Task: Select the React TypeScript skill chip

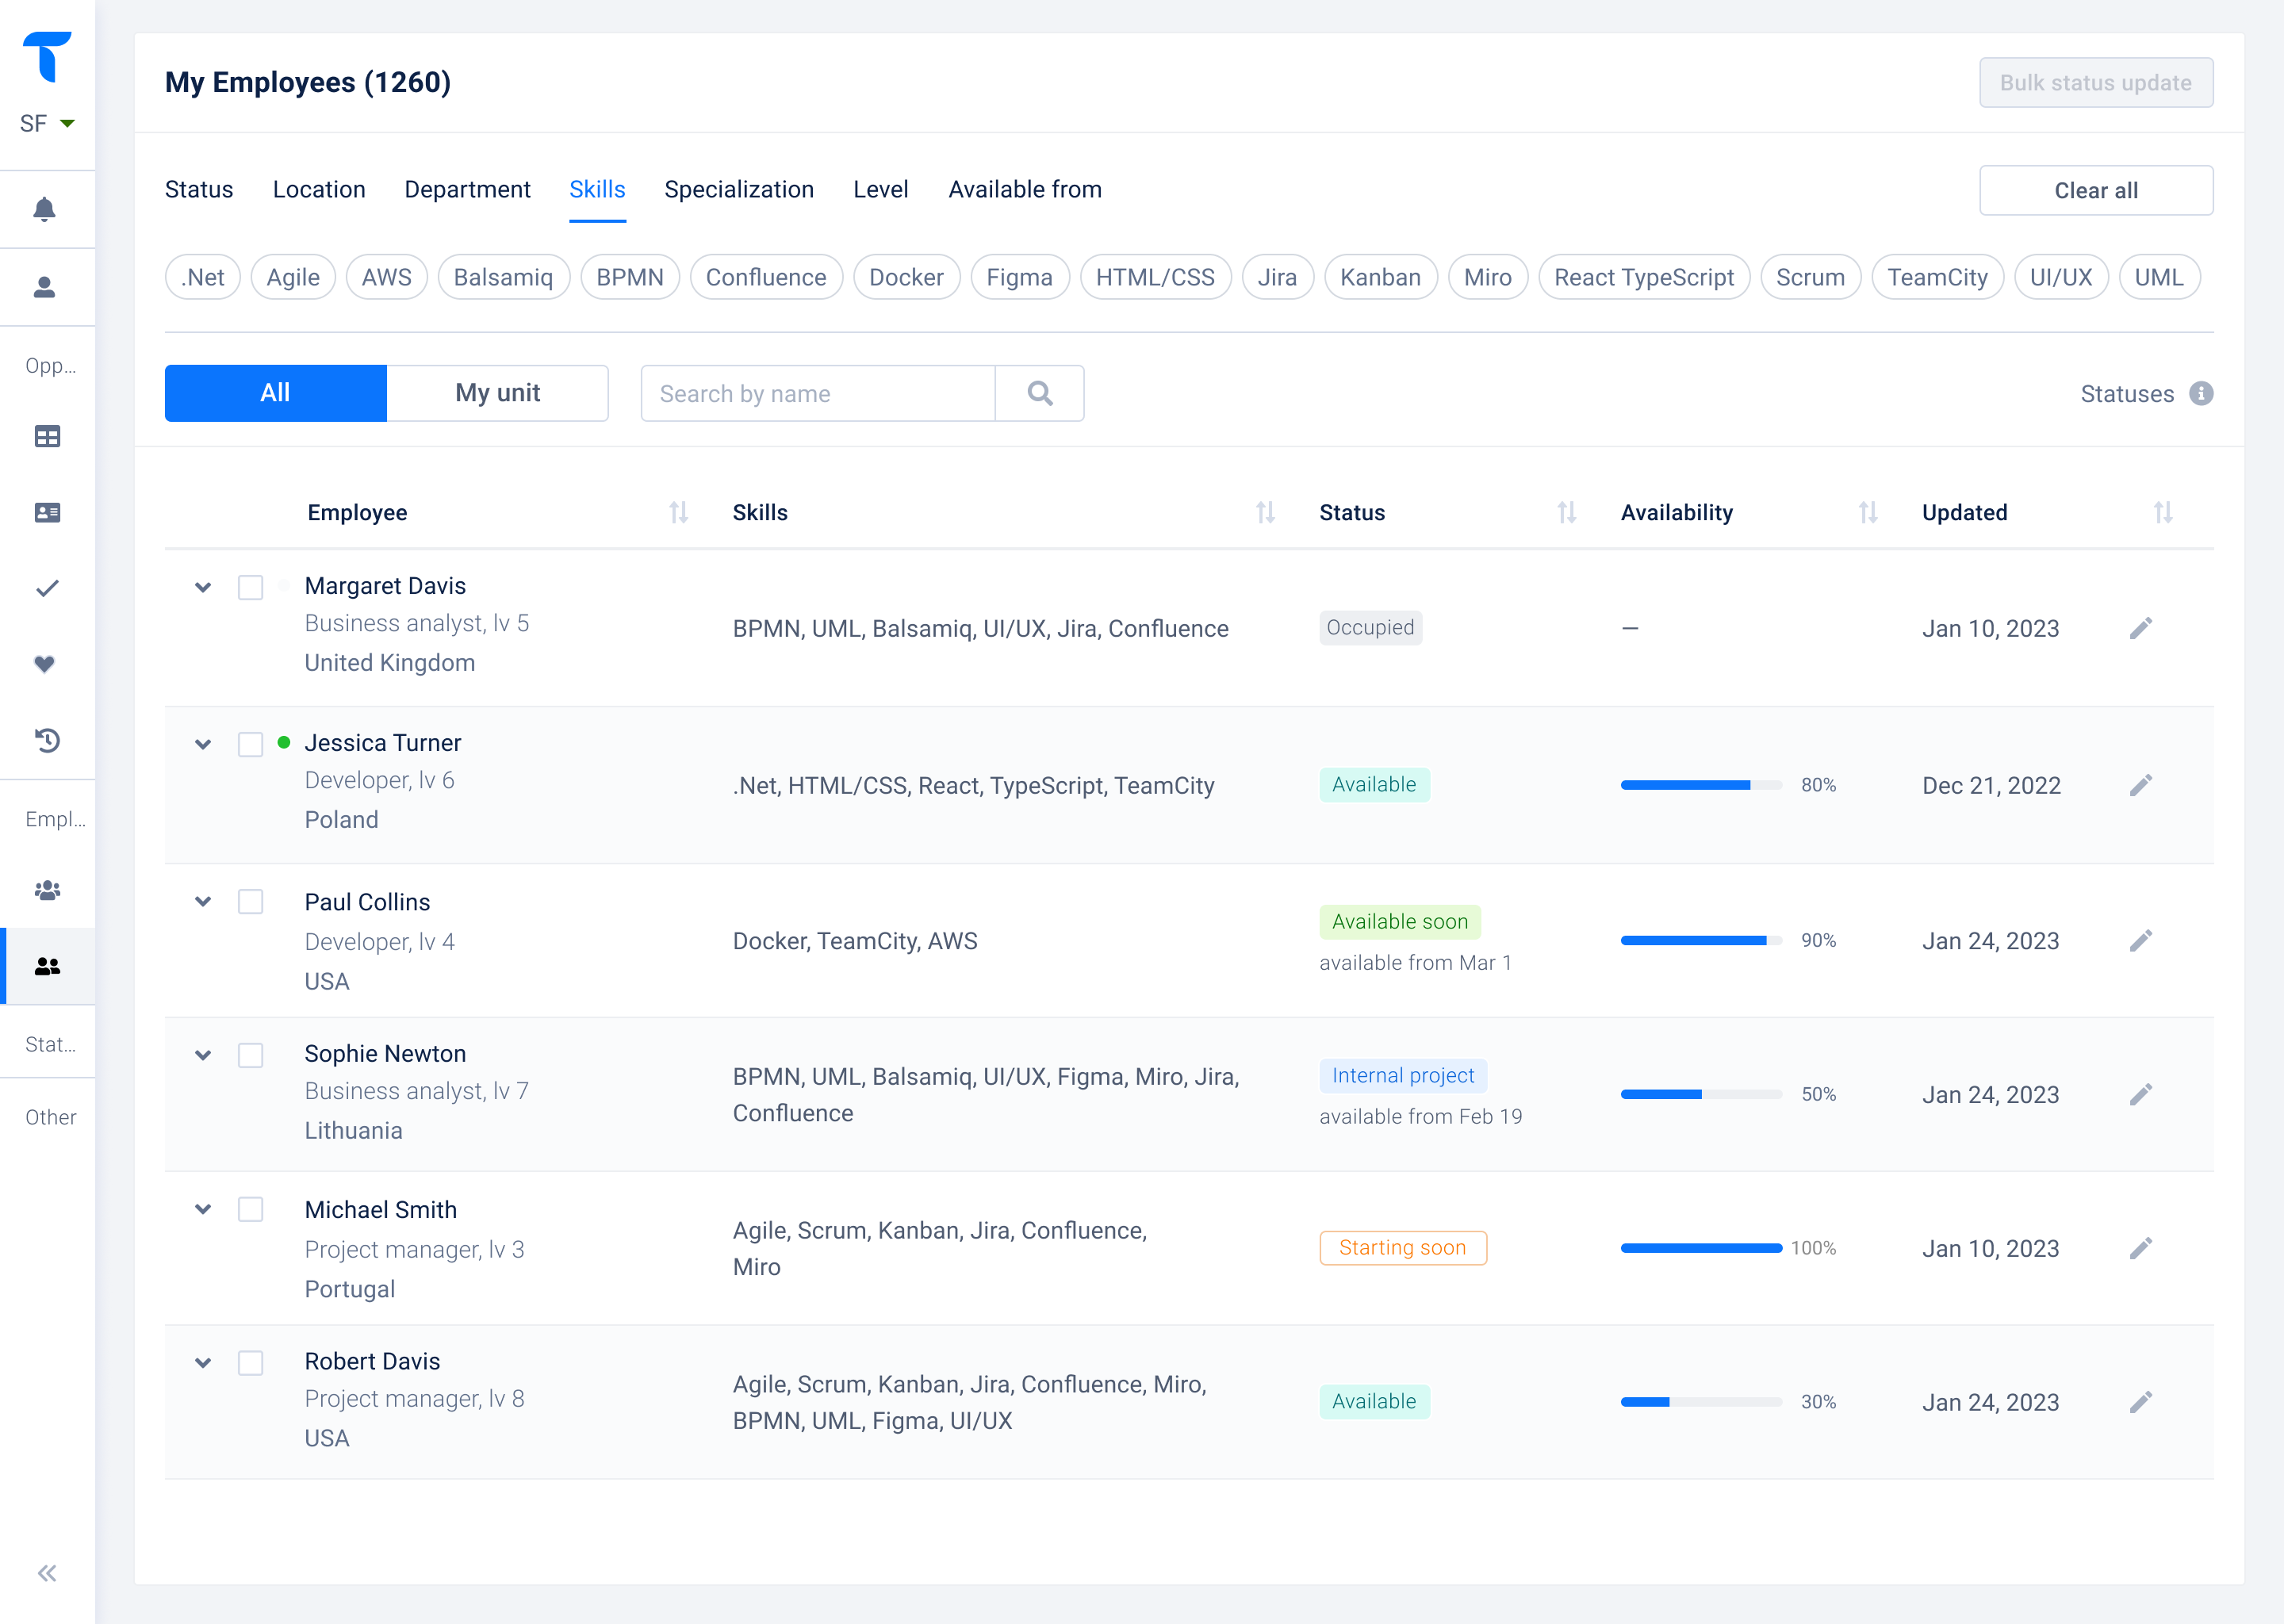Action: click(x=1644, y=277)
